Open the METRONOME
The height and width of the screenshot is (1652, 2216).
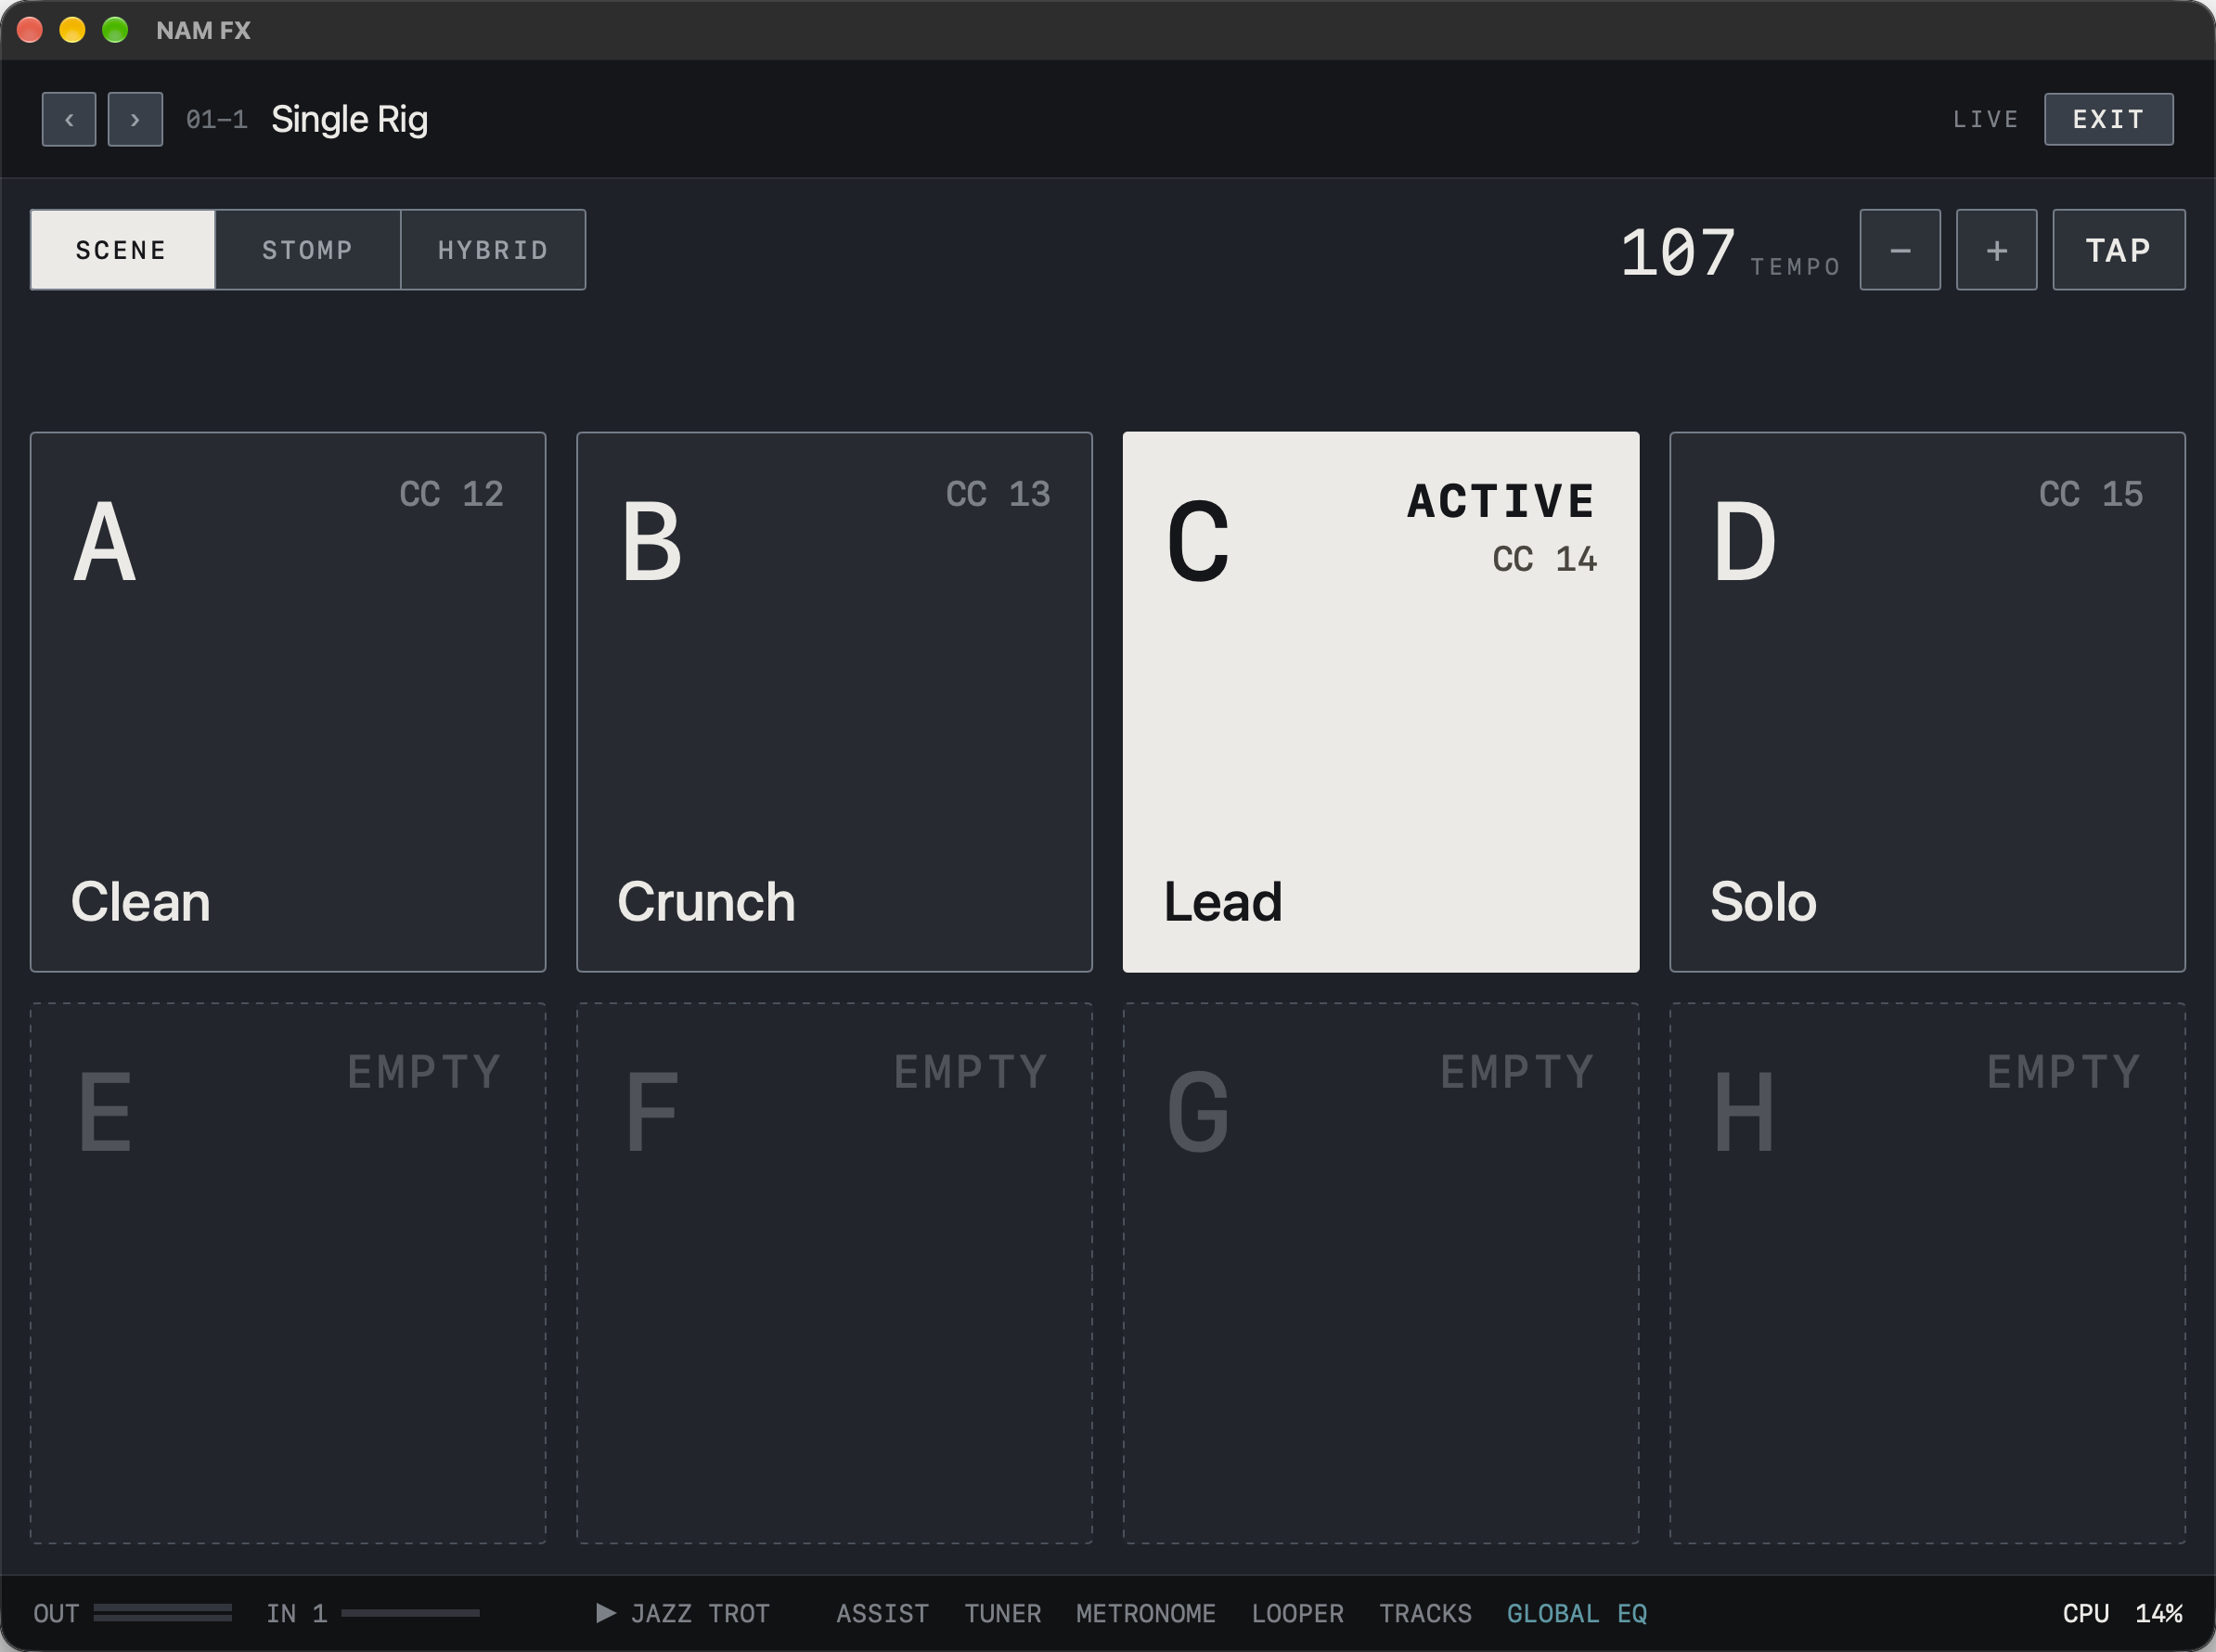click(1145, 1613)
